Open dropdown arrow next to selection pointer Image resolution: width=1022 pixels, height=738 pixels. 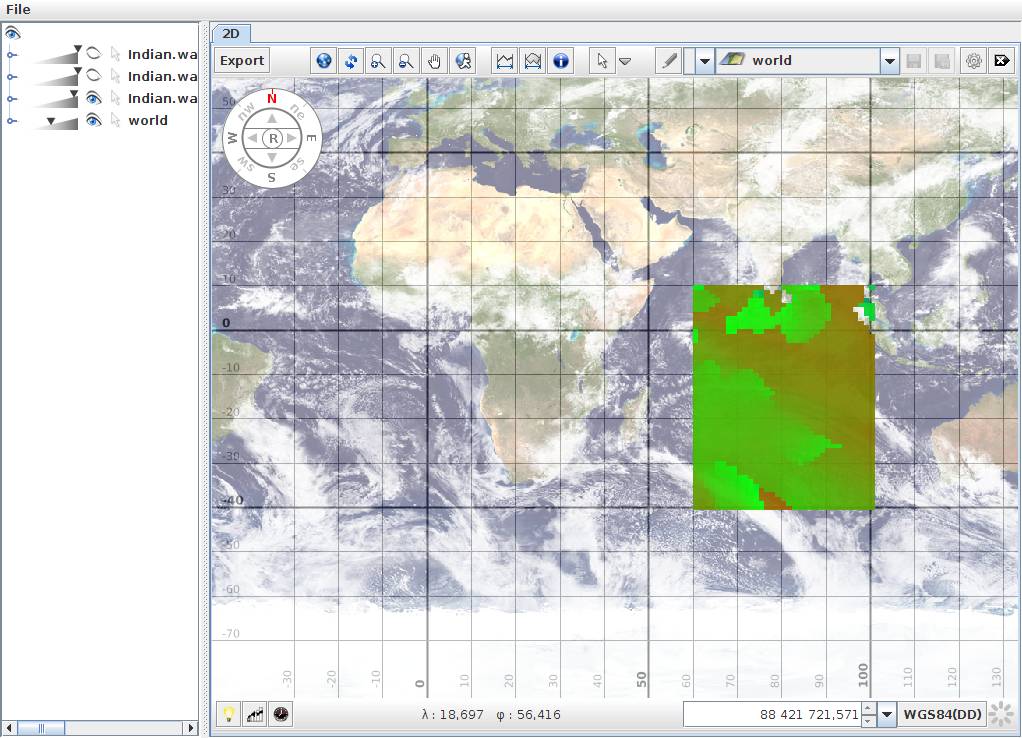point(625,61)
